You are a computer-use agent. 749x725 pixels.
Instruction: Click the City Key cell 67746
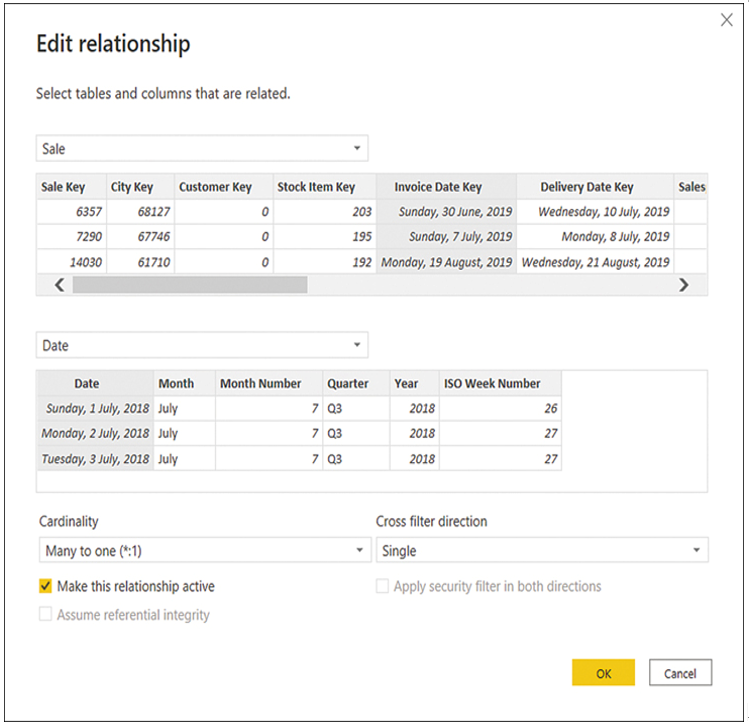[x=140, y=236]
